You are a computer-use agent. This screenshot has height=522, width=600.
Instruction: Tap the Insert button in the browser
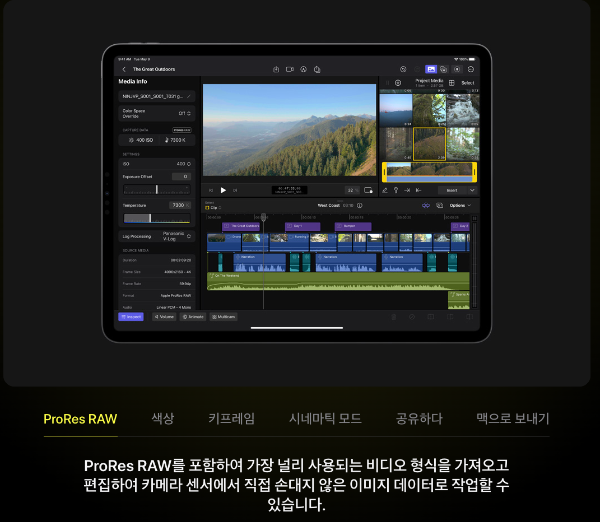[452, 190]
